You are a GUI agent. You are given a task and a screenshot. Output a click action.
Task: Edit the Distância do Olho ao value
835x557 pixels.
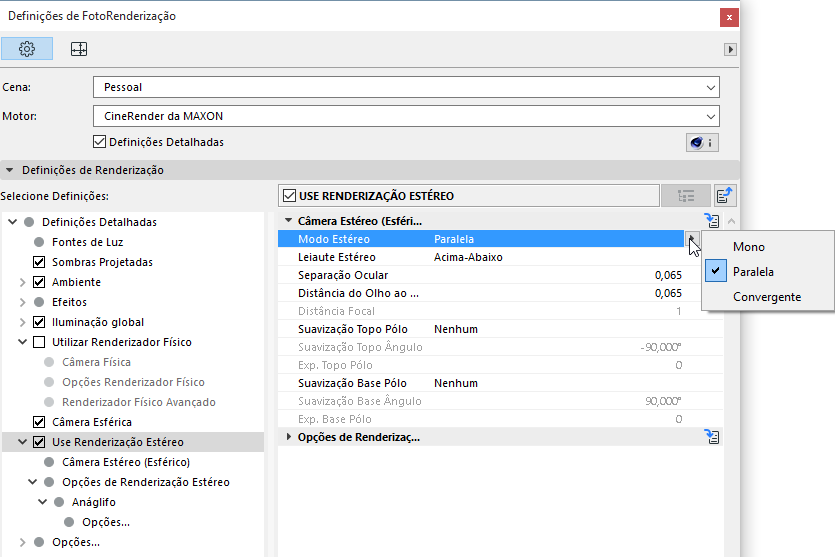[x=668, y=293]
